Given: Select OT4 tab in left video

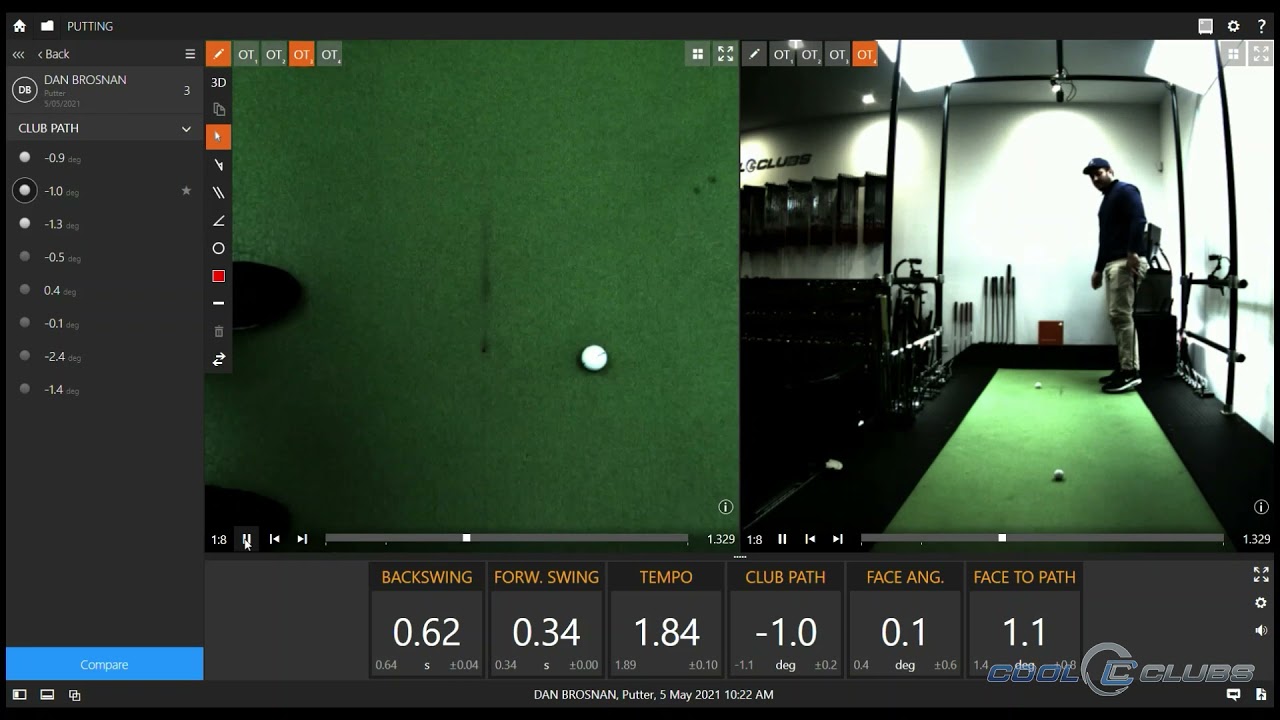Looking at the screenshot, I should click(330, 55).
